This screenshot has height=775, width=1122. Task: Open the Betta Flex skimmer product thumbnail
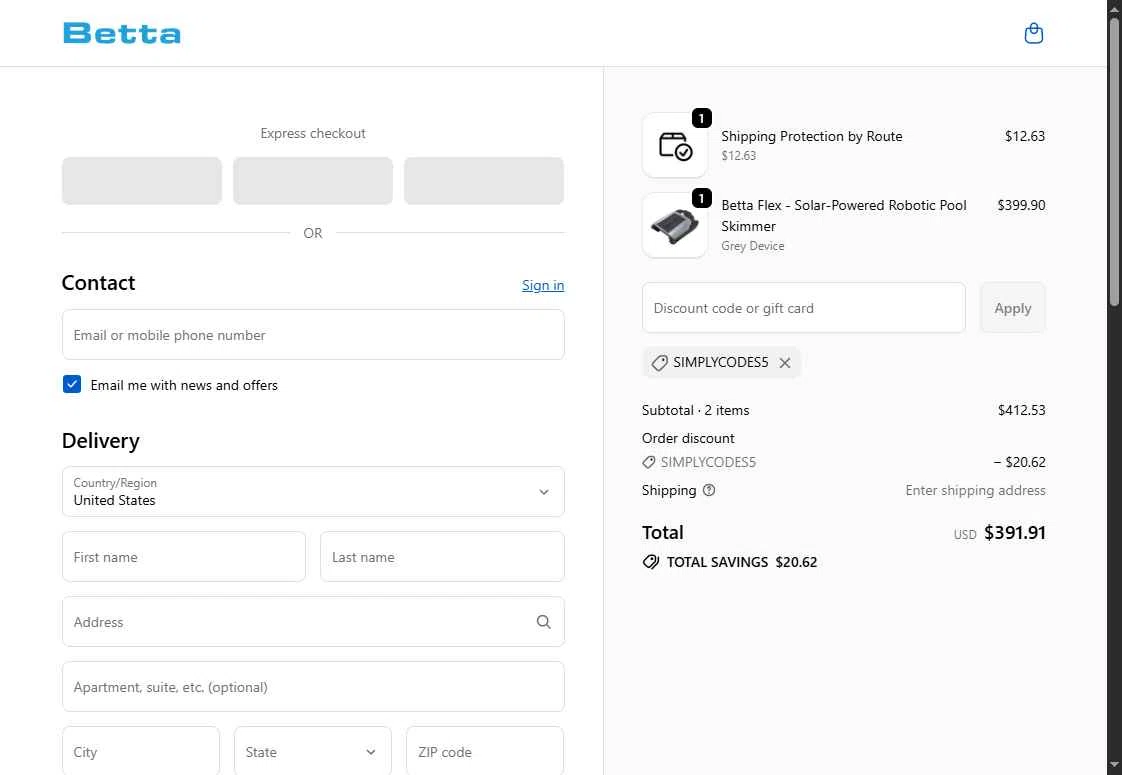[x=675, y=225]
